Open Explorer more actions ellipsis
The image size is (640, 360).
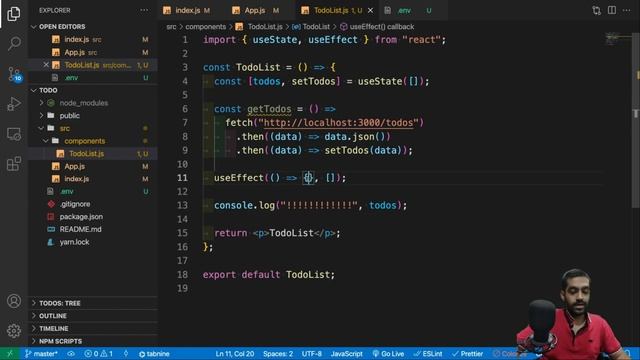click(x=144, y=10)
